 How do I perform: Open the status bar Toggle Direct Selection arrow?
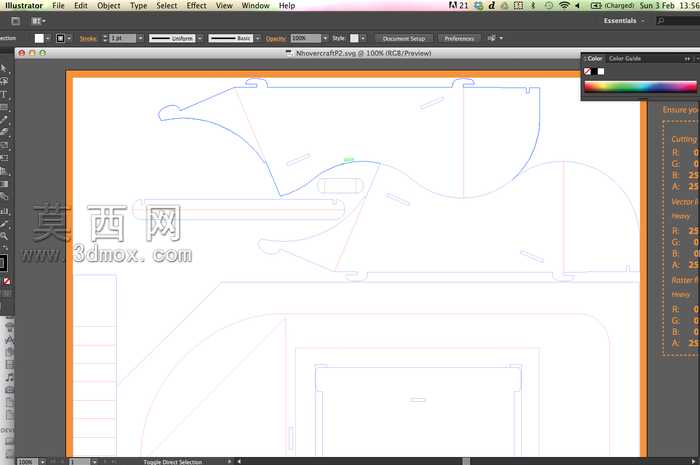pos(229,461)
